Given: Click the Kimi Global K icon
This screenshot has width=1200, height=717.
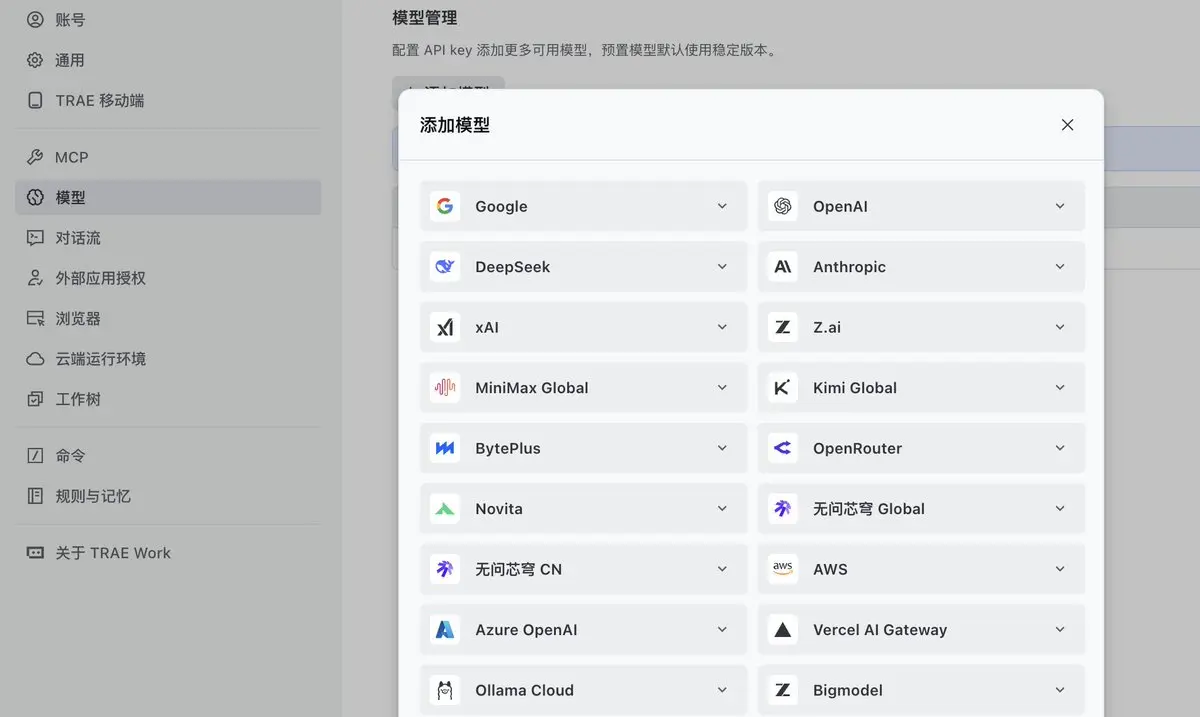Looking at the screenshot, I should 783,388.
